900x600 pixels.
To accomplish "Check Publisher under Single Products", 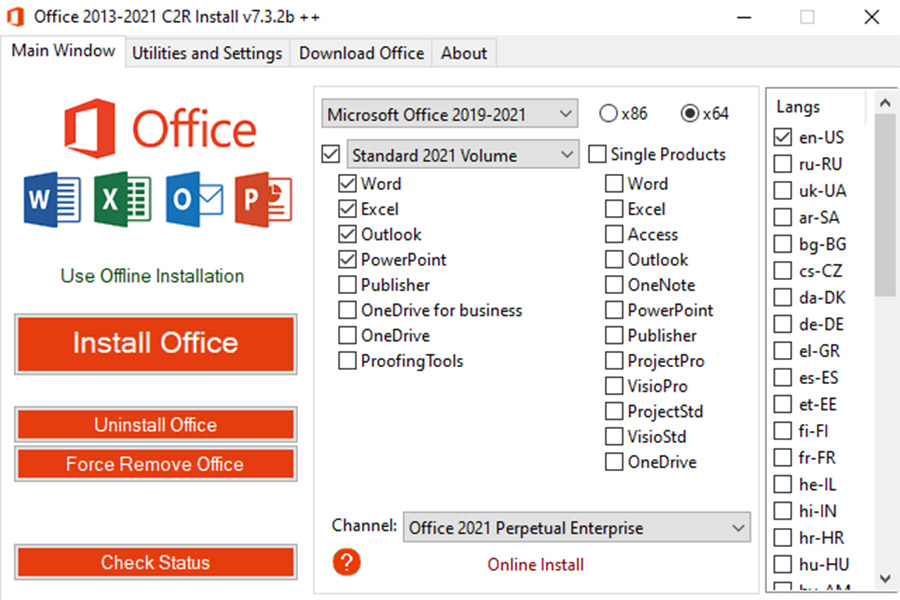I will [x=614, y=335].
